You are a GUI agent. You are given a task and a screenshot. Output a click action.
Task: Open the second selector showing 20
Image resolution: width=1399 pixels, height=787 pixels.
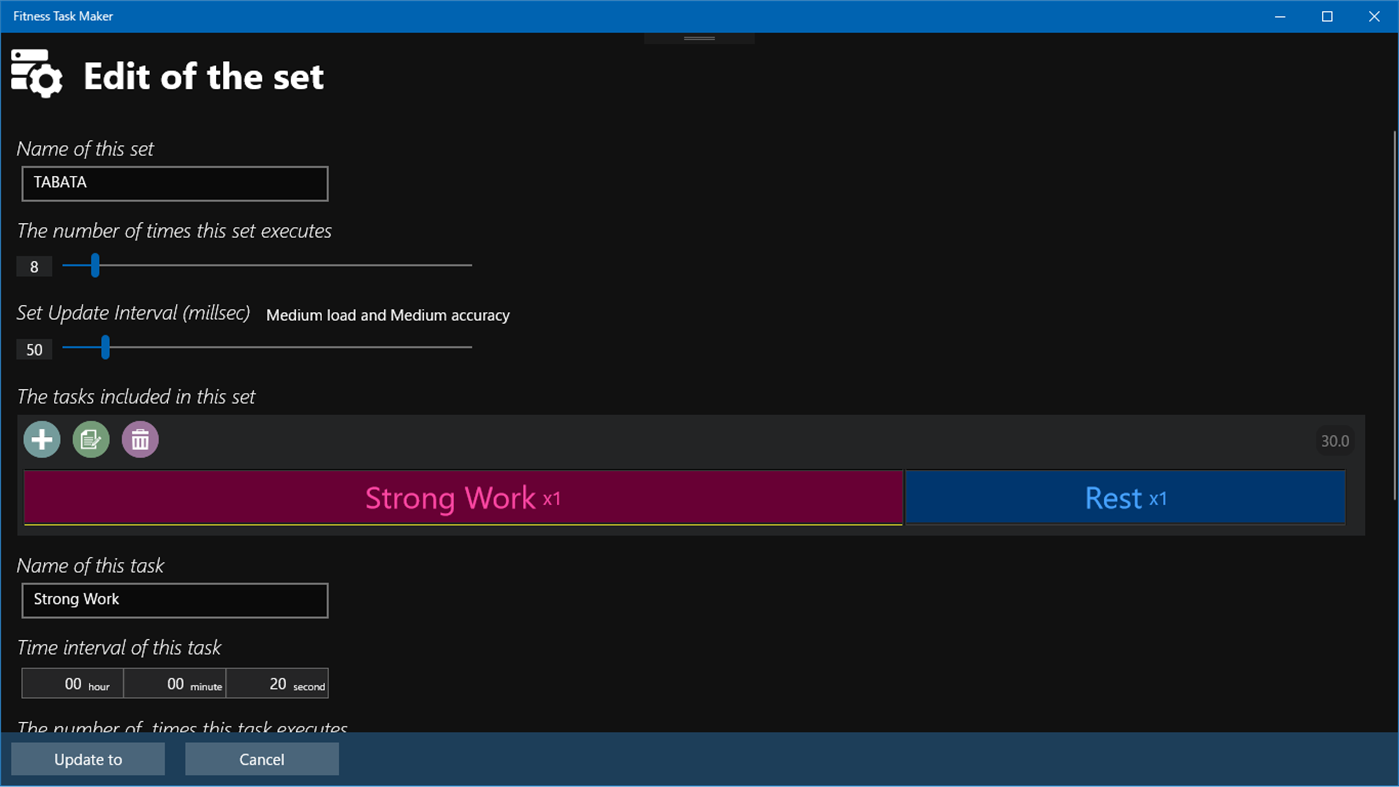click(x=277, y=683)
